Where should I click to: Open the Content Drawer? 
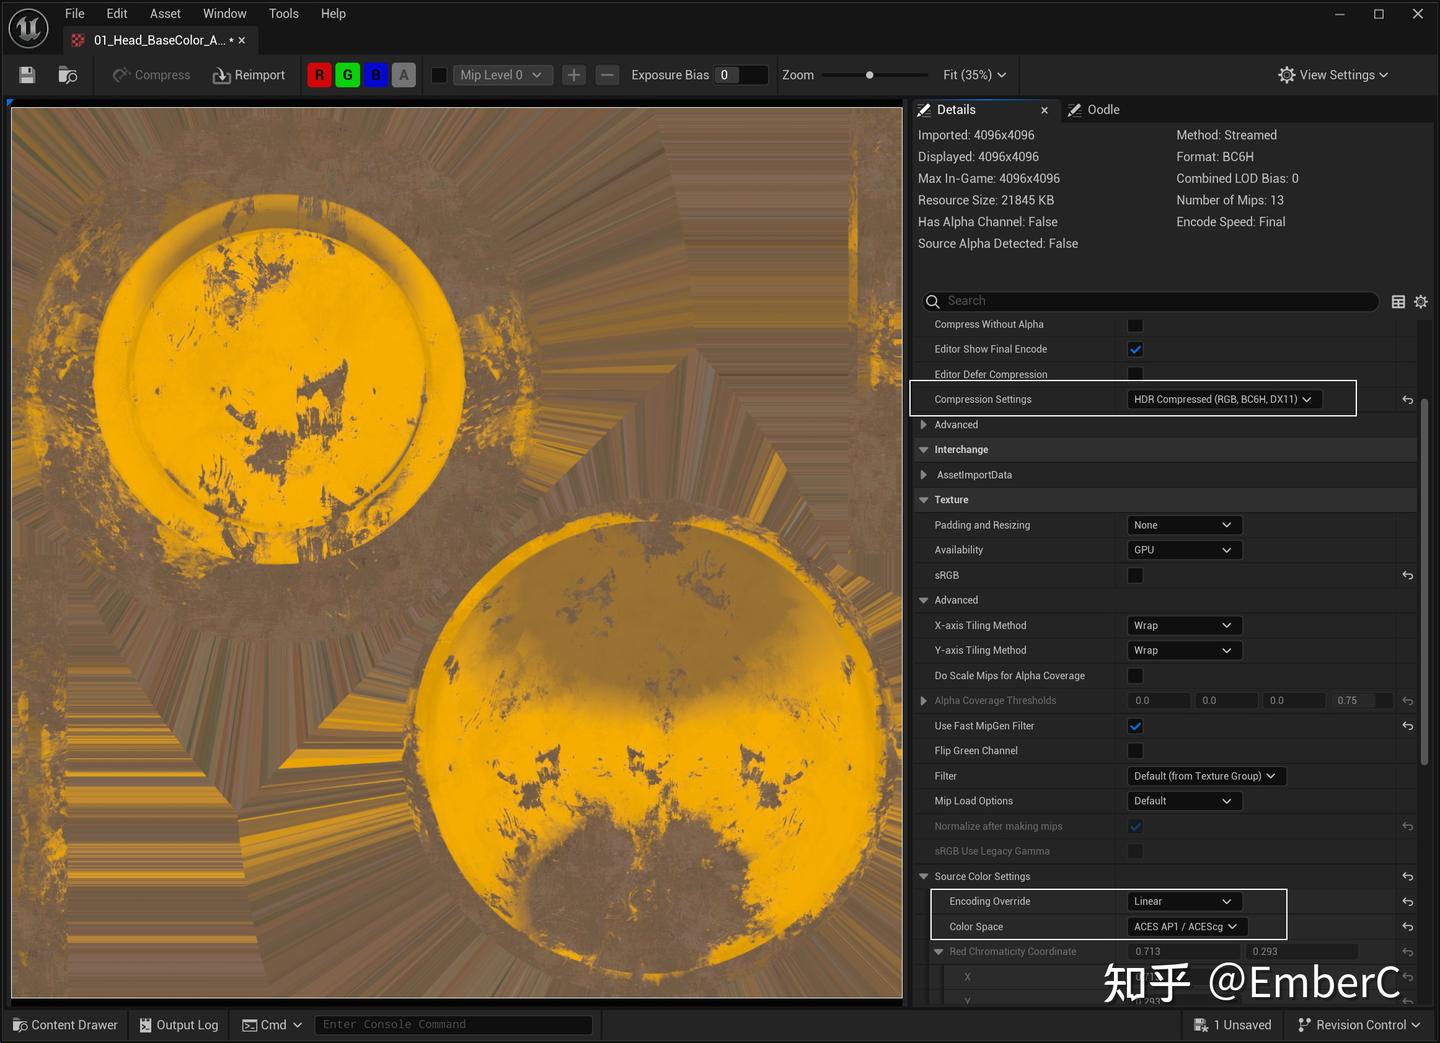click(65, 1025)
